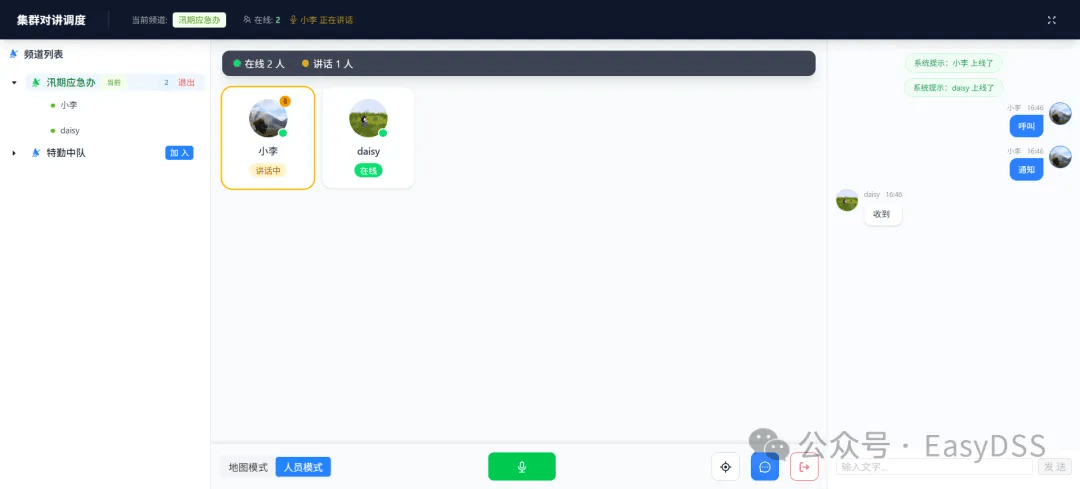Click the 特勤中队 channel icon
1080x489 pixels.
tap(36, 153)
